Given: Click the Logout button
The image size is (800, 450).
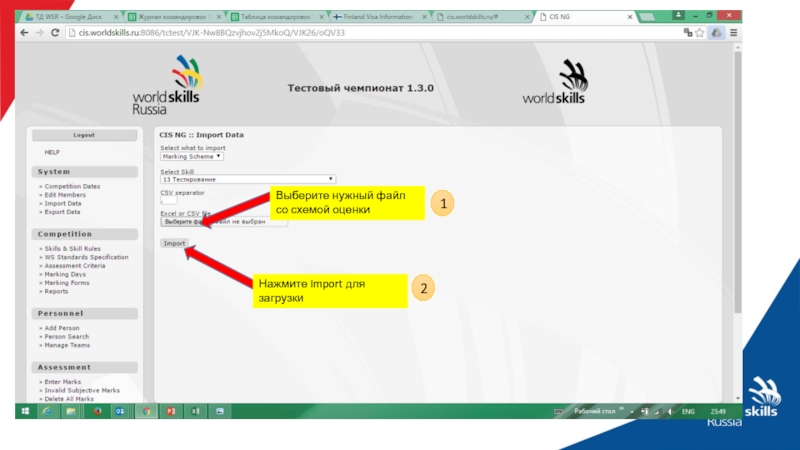Looking at the screenshot, I should coord(84,134).
